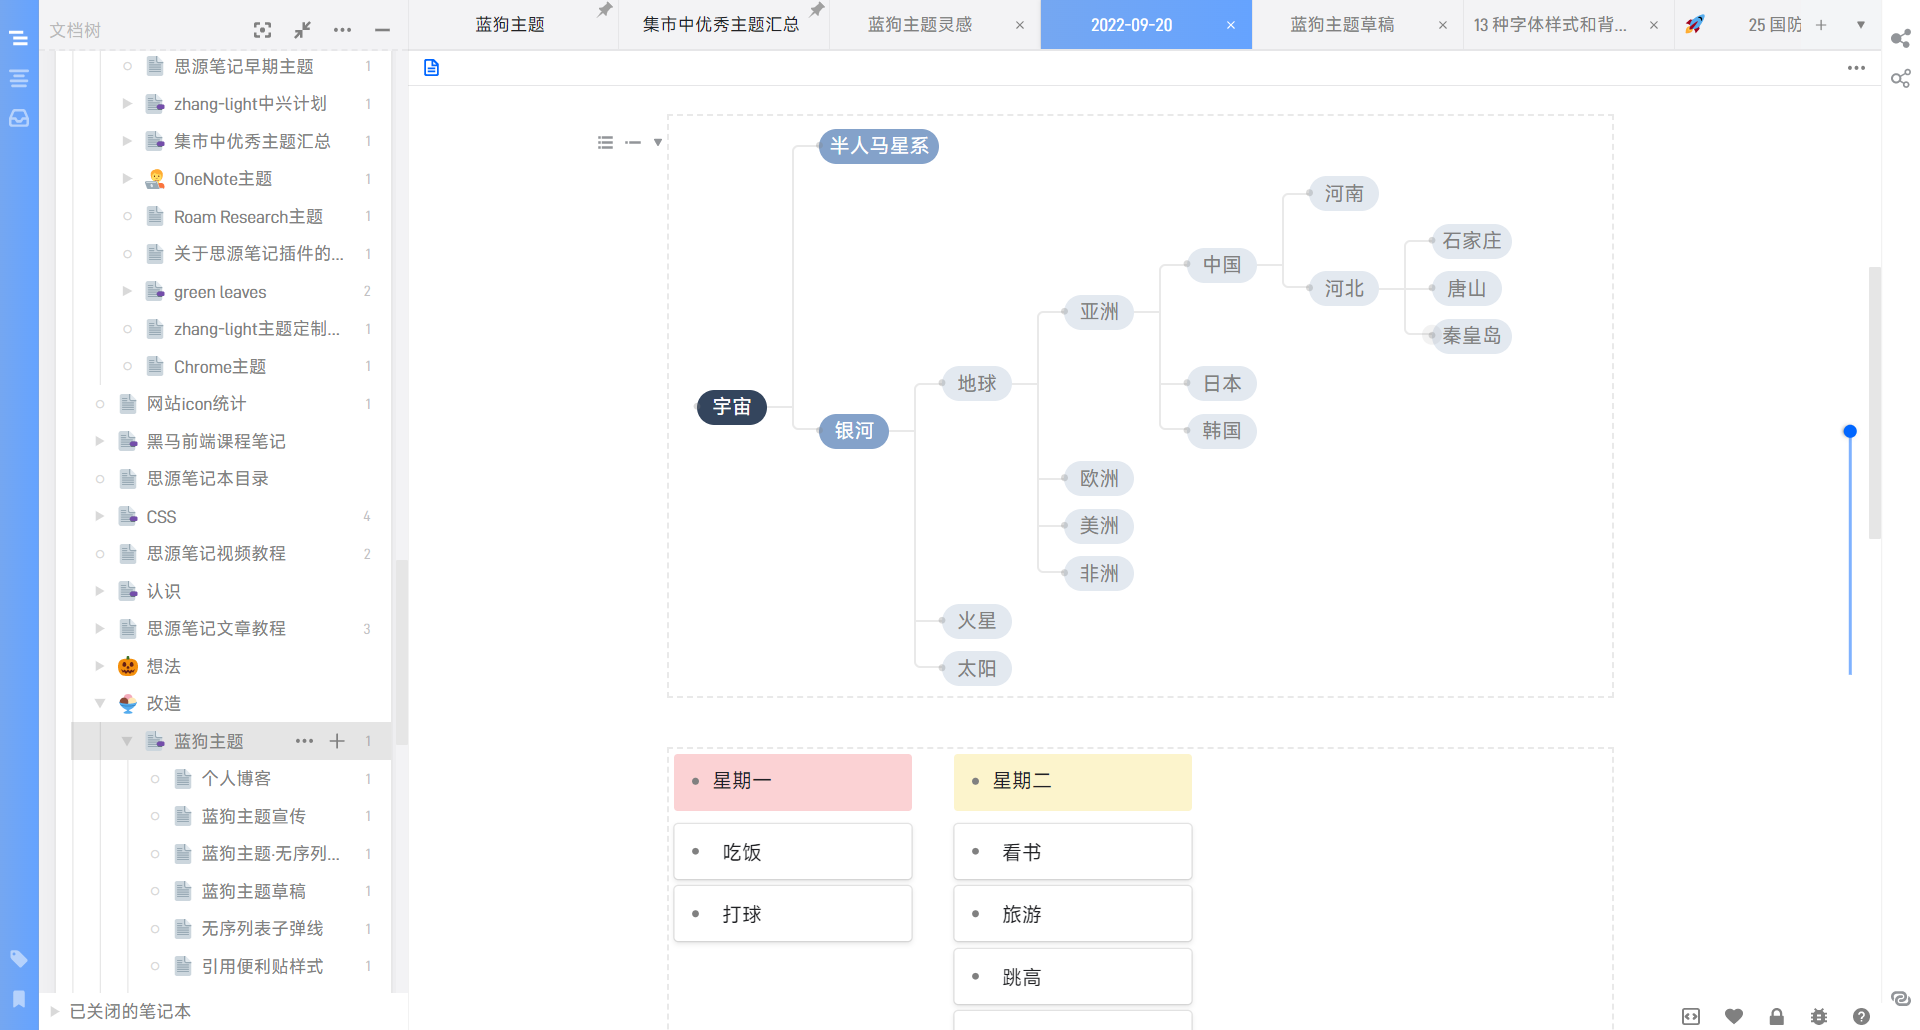The height and width of the screenshot is (1030, 1920).
Task: Open the tab list dropdown arrow
Action: tap(1860, 25)
